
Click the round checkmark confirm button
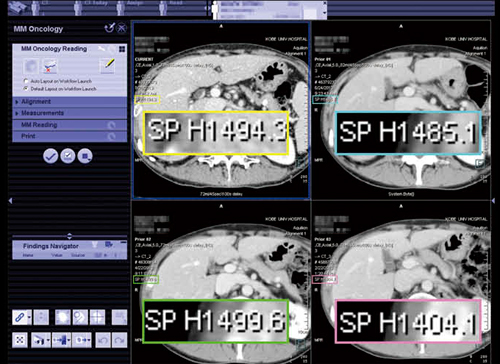tap(51, 156)
